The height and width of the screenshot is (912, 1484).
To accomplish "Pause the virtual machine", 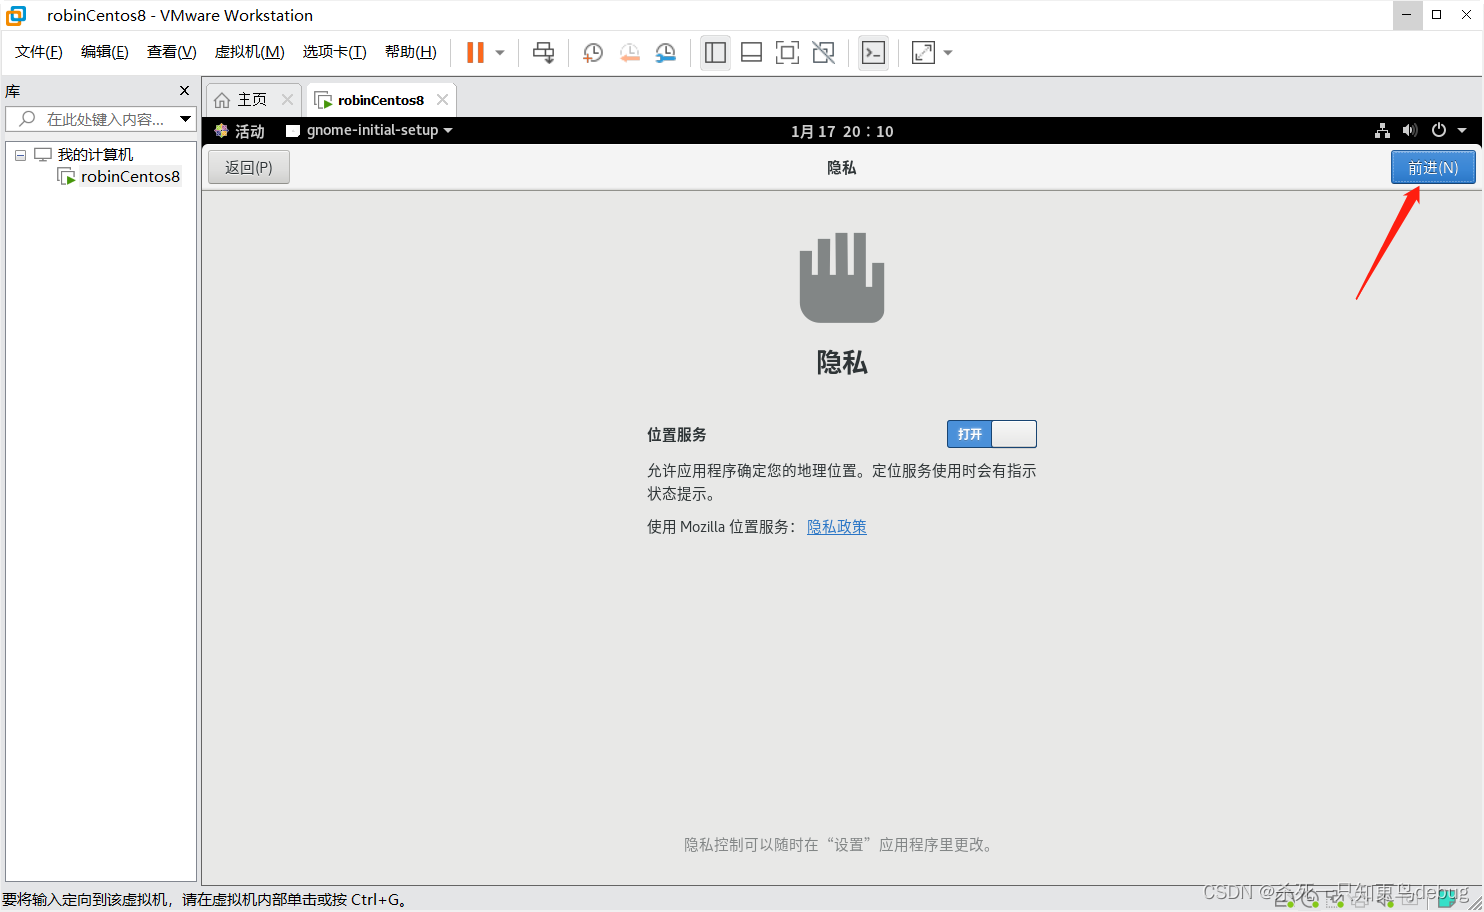I will tap(475, 52).
